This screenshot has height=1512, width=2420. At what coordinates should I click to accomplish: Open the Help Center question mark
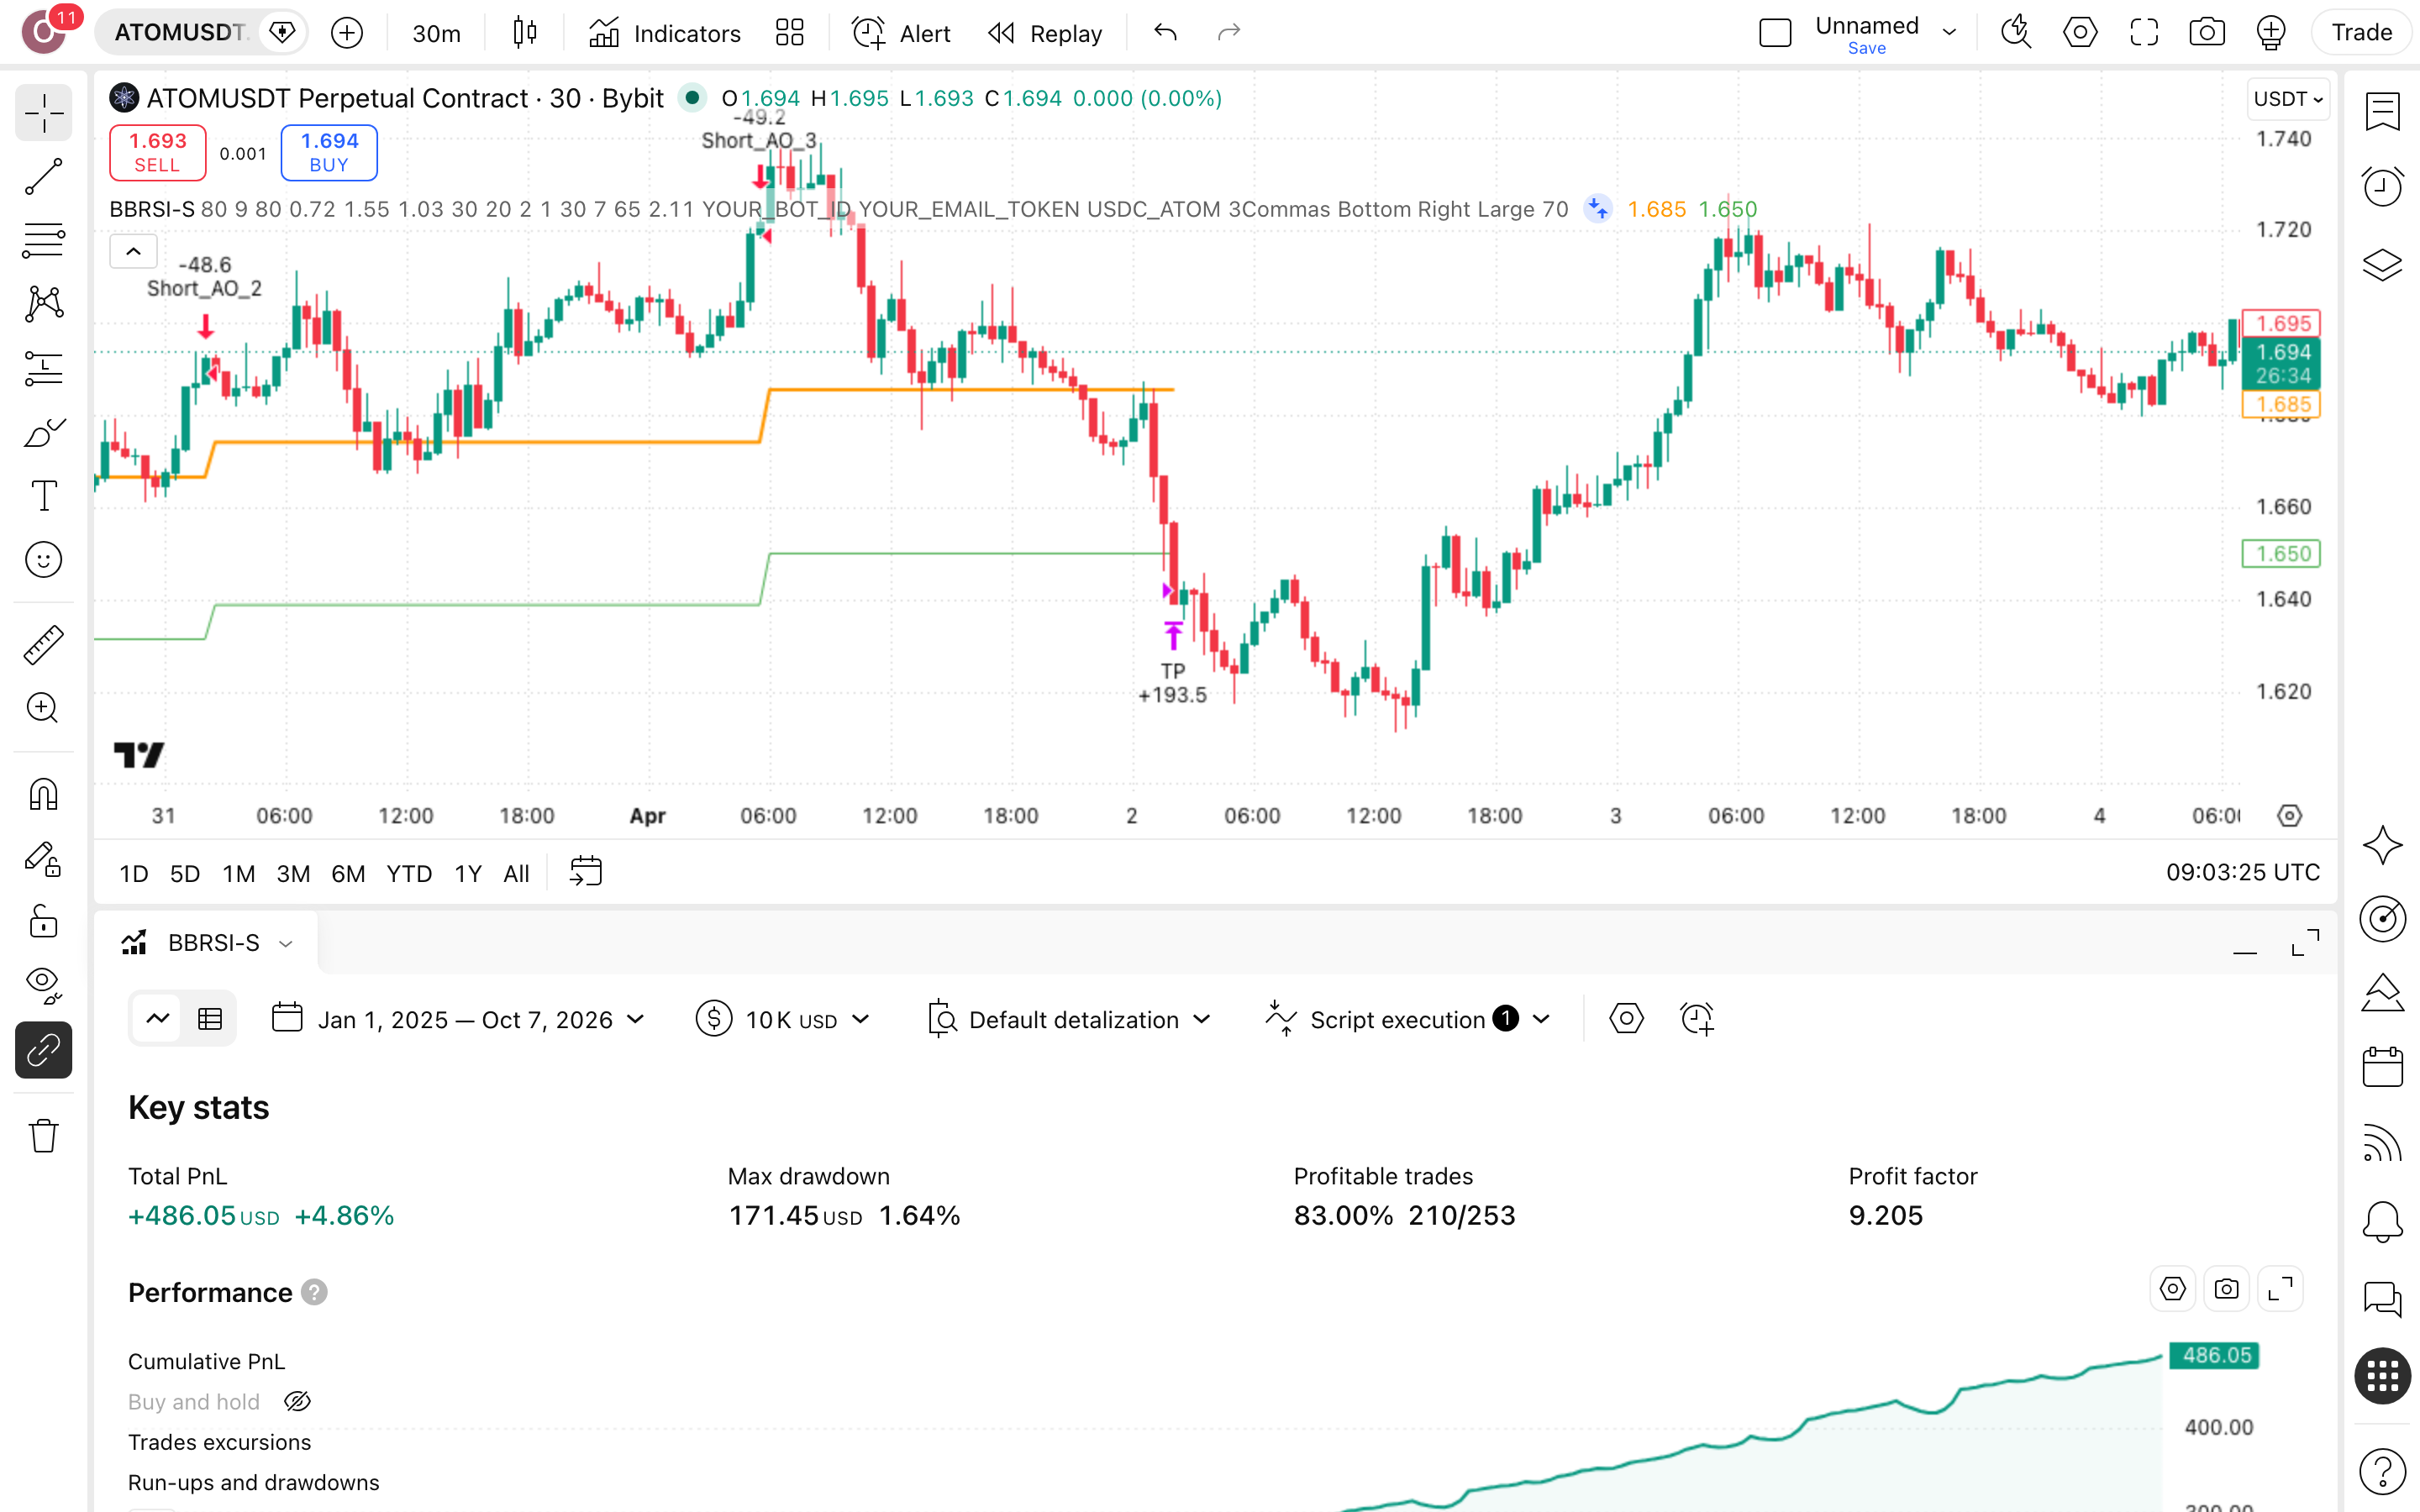2383,1471
